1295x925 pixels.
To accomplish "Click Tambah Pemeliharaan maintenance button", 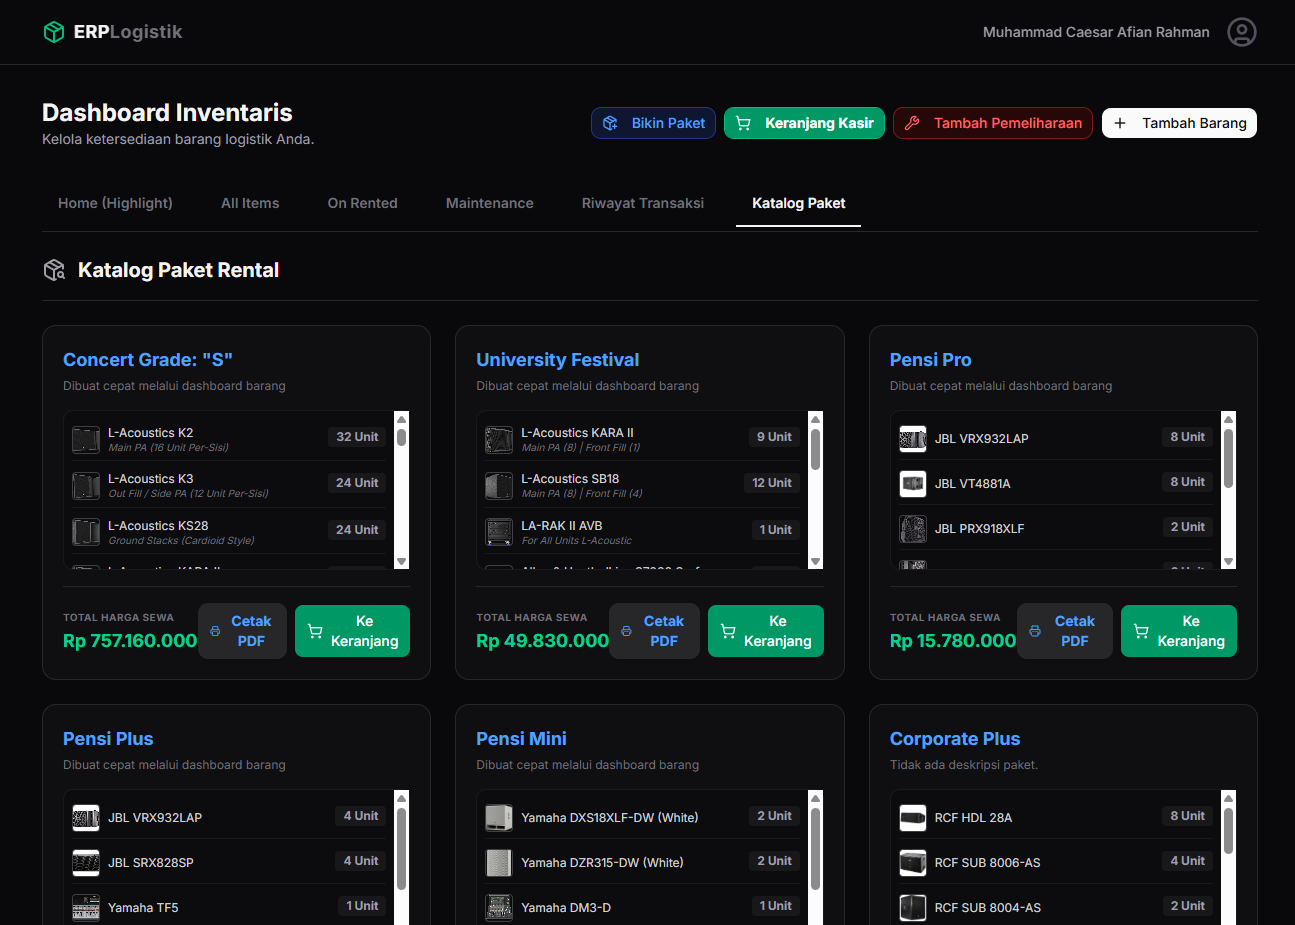I will tap(993, 123).
